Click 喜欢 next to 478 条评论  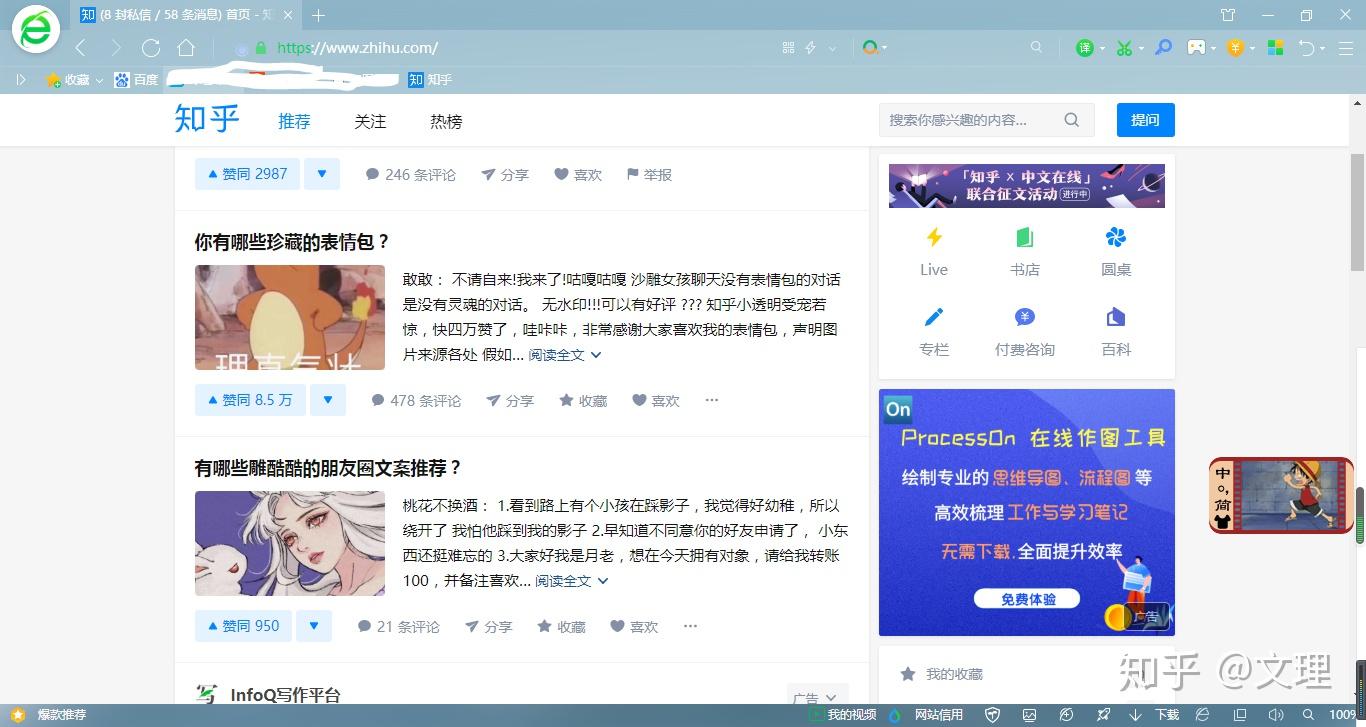[656, 400]
